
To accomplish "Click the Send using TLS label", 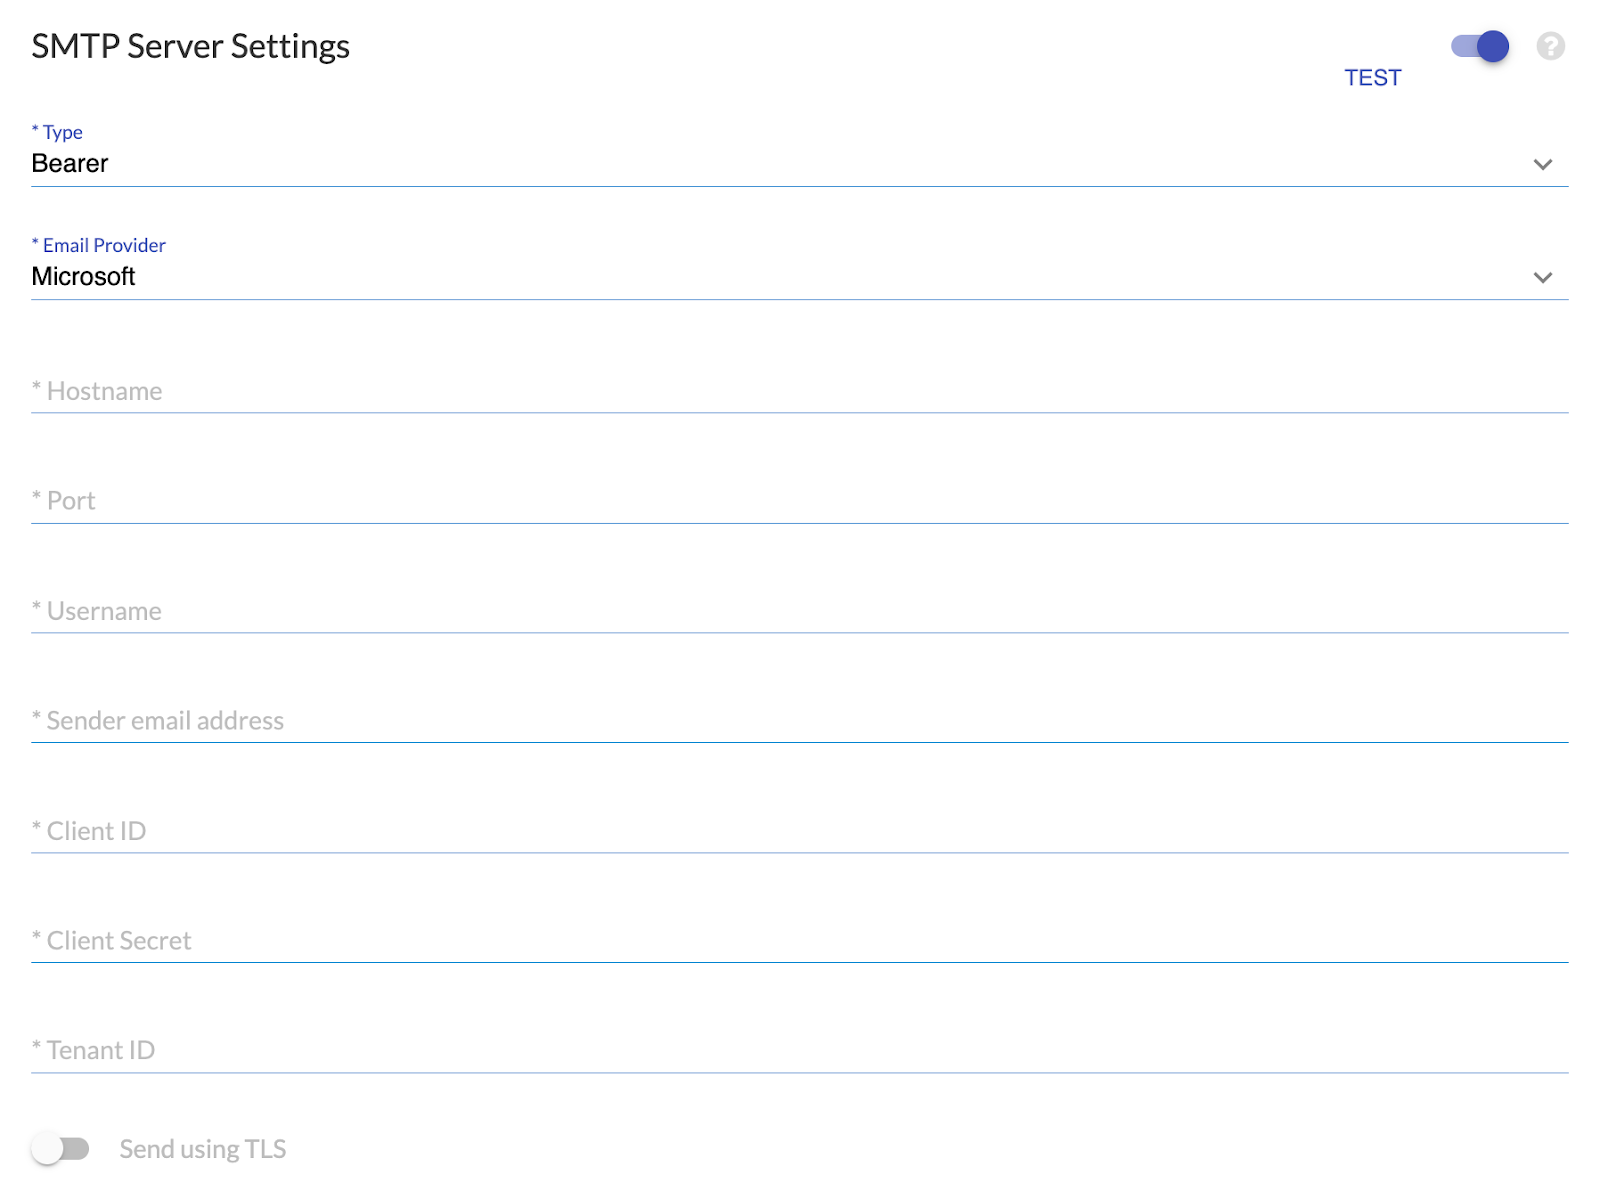I will [x=203, y=1149].
